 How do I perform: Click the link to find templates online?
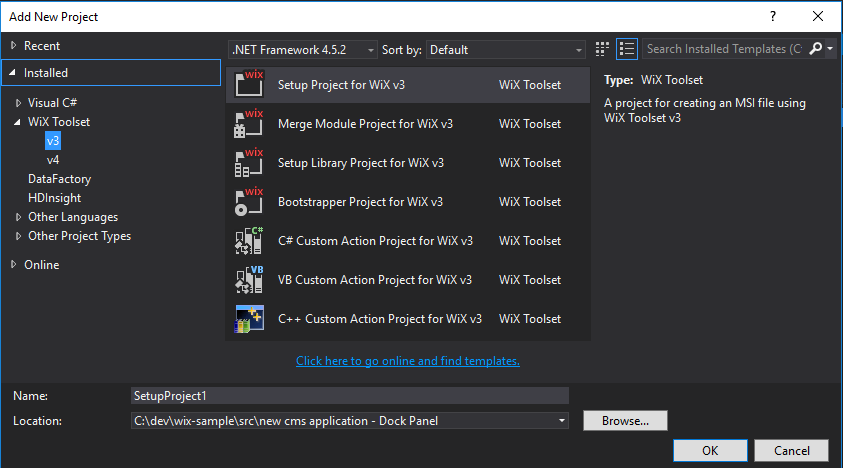[x=407, y=361]
